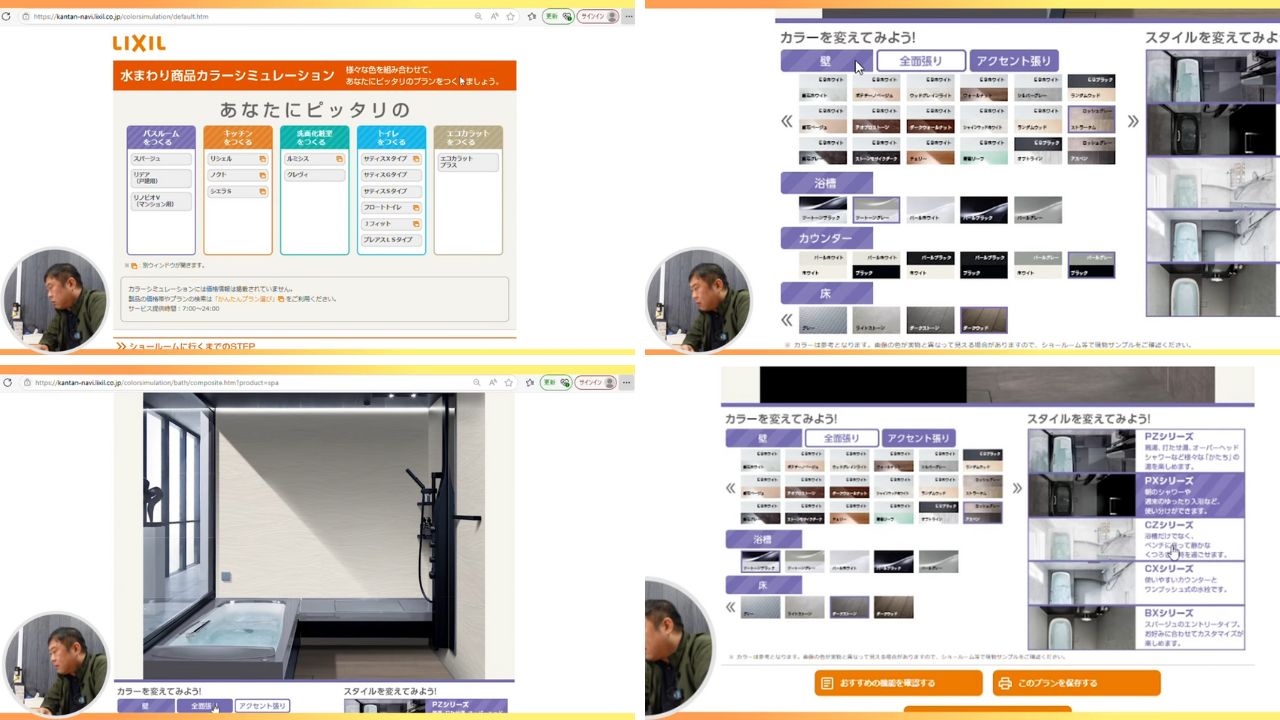Toggle 全面張り above the カウンター swatch panel
The image size is (1280, 720).
pos(921,61)
